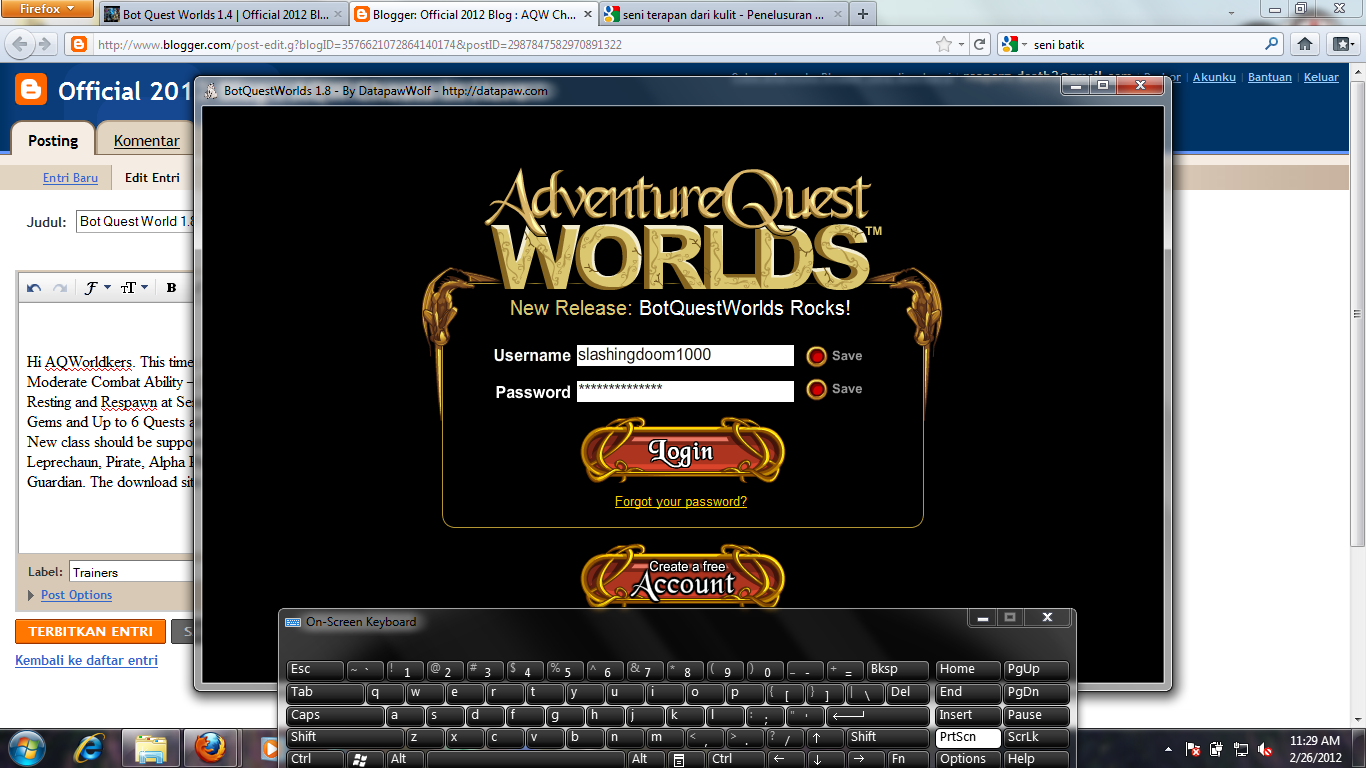Click the muted volume tray icon

1265,749
